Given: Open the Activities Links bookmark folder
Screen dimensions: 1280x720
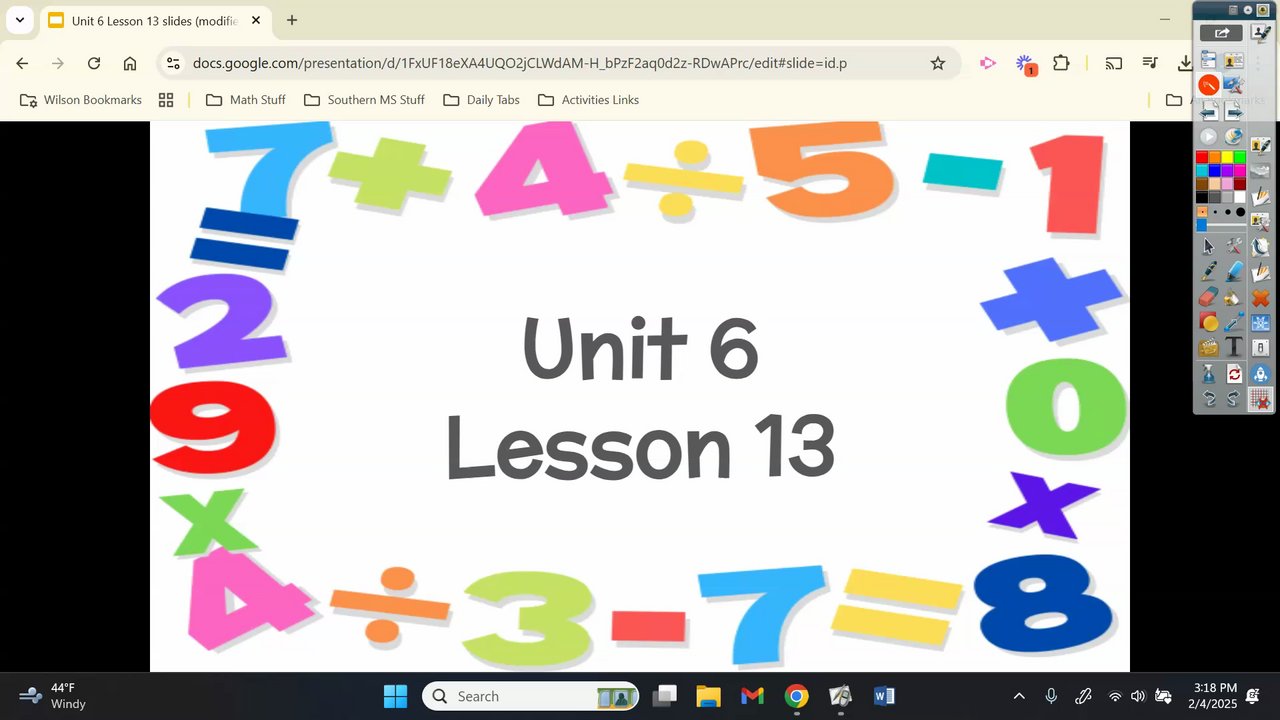Looking at the screenshot, I should tap(589, 100).
